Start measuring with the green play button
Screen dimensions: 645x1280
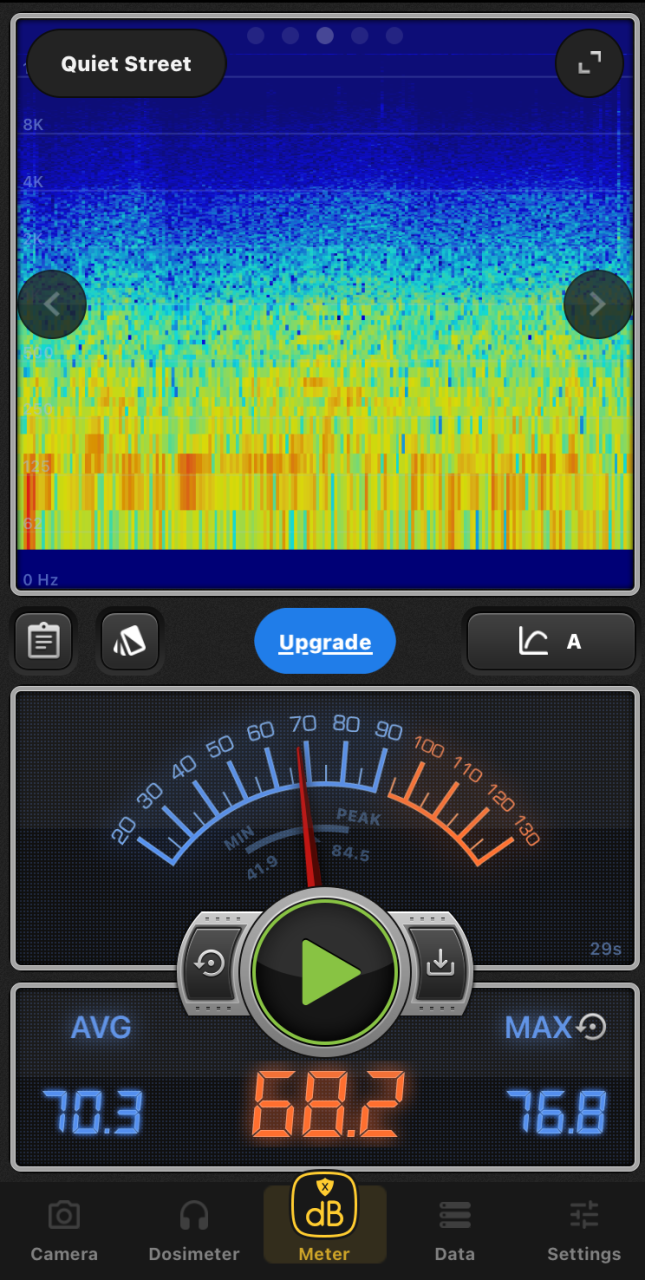point(326,970)
